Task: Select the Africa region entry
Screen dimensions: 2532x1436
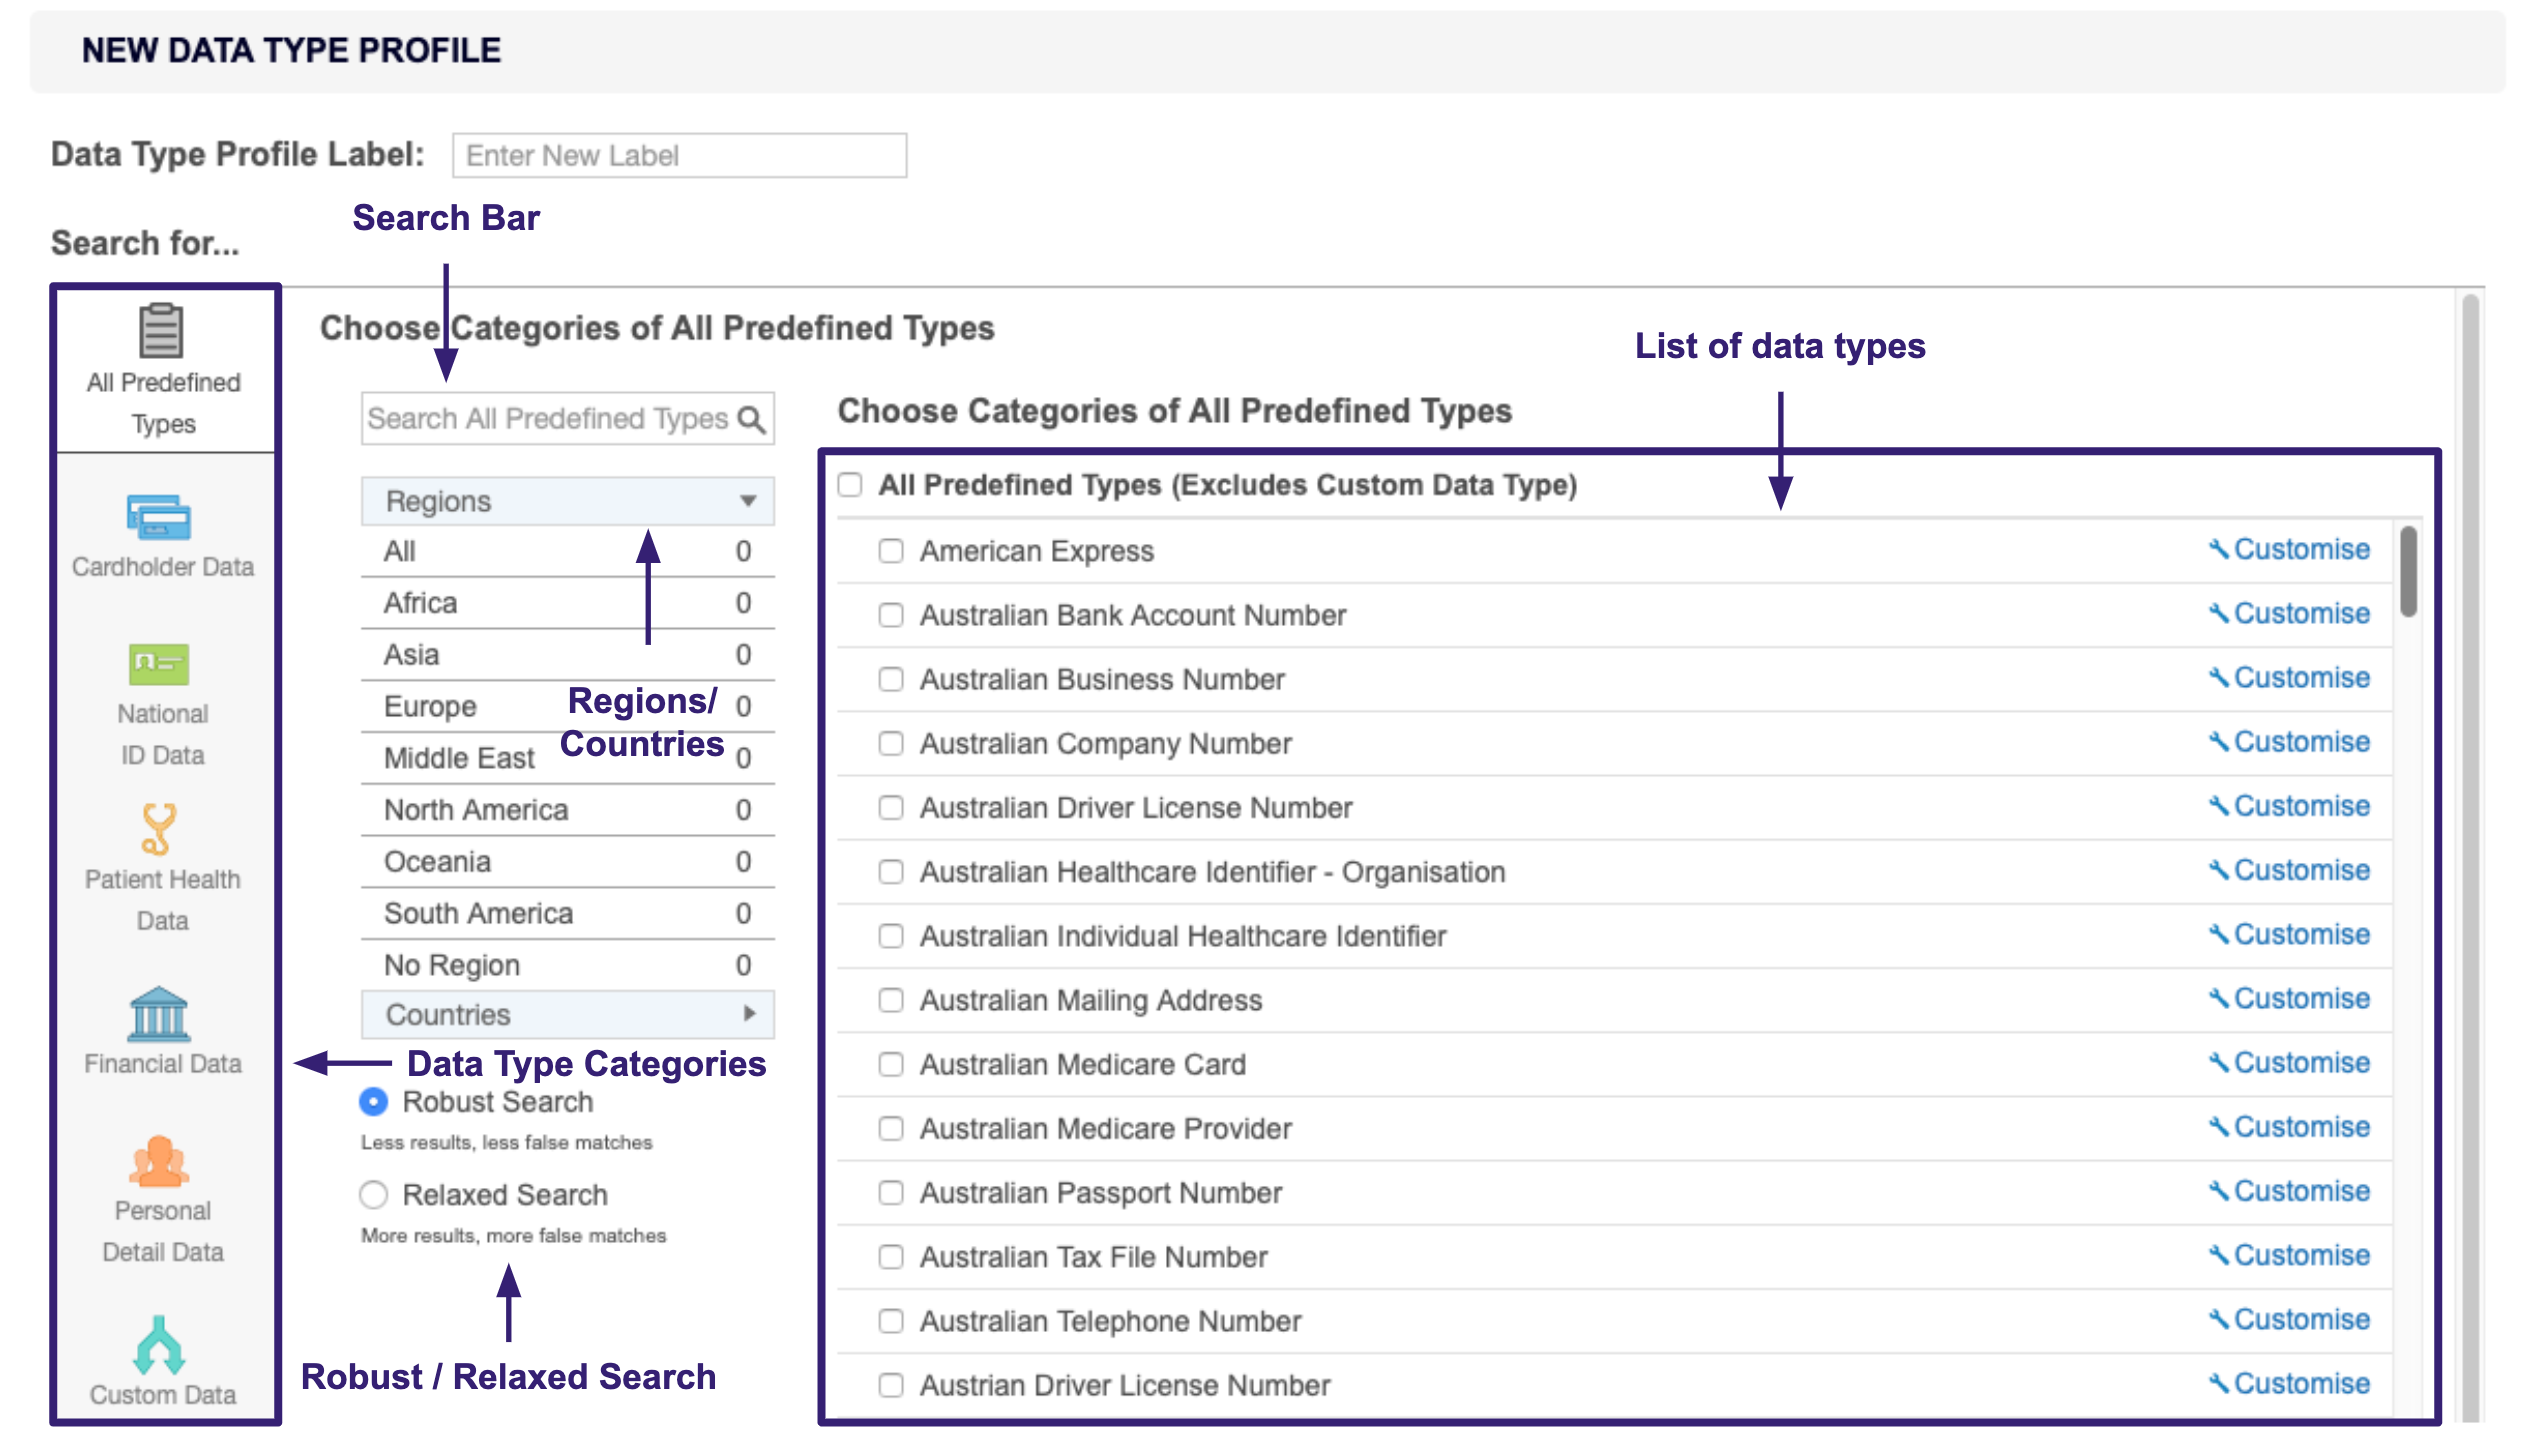Action: 420,603
